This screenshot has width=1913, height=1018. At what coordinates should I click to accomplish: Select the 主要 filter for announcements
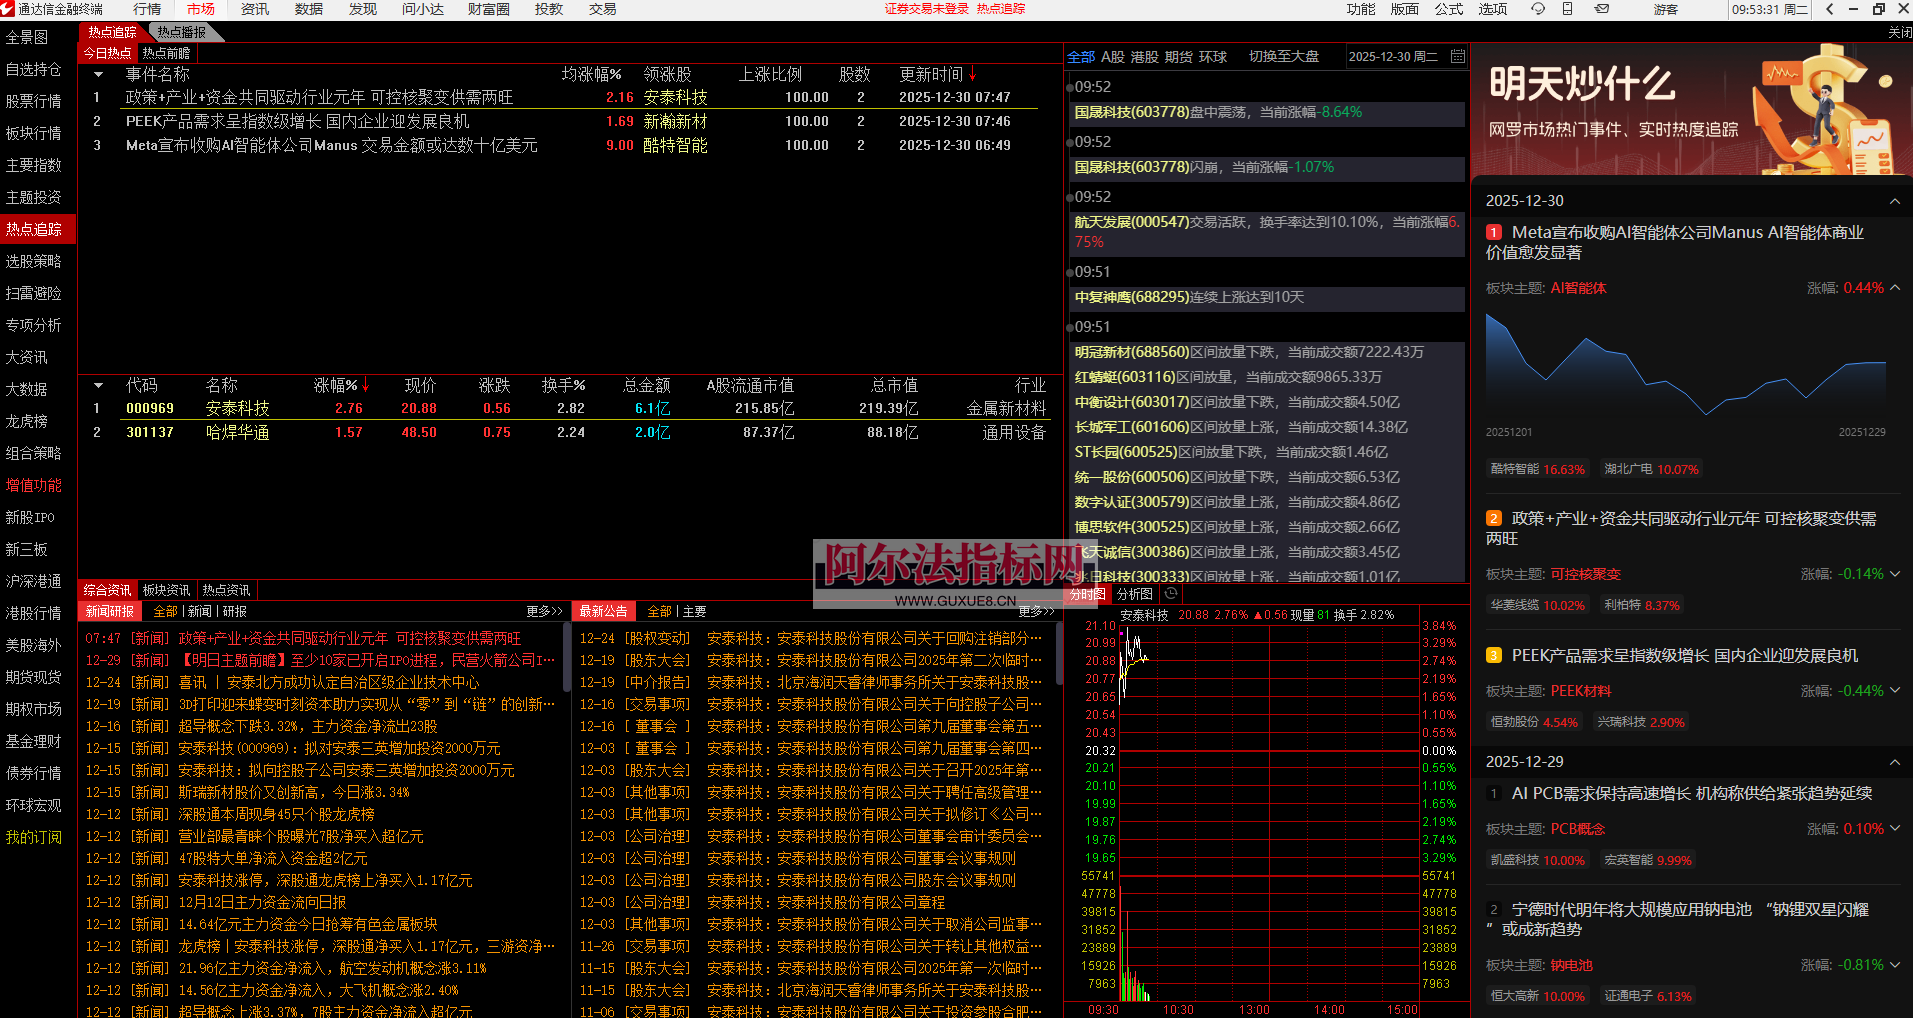coord(694,611)
